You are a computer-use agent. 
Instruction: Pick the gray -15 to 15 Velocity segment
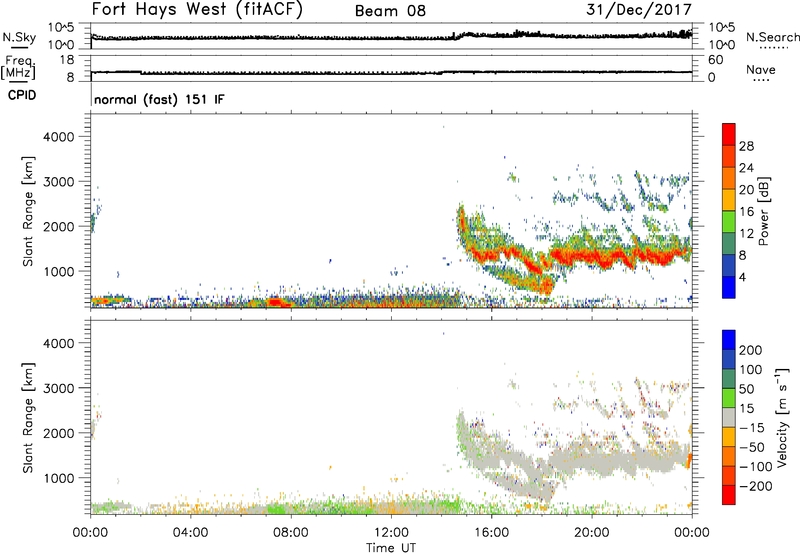(729, 418)
